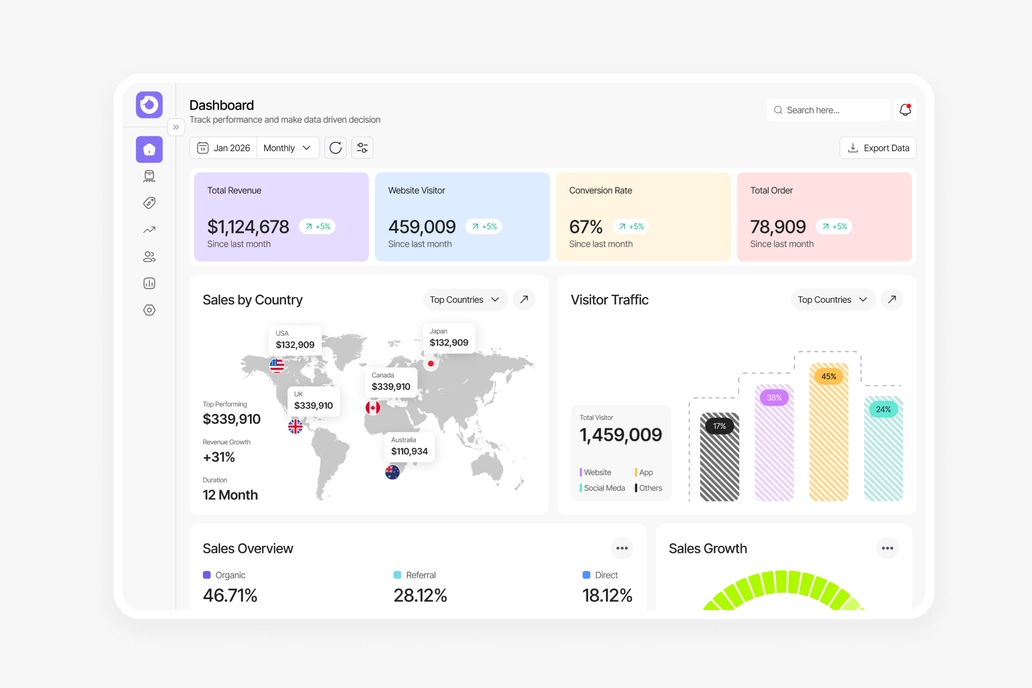Click the home icon in sidebar
Image resolution: width=1032 pixels, height=688 pixels.
coord(149,149)
